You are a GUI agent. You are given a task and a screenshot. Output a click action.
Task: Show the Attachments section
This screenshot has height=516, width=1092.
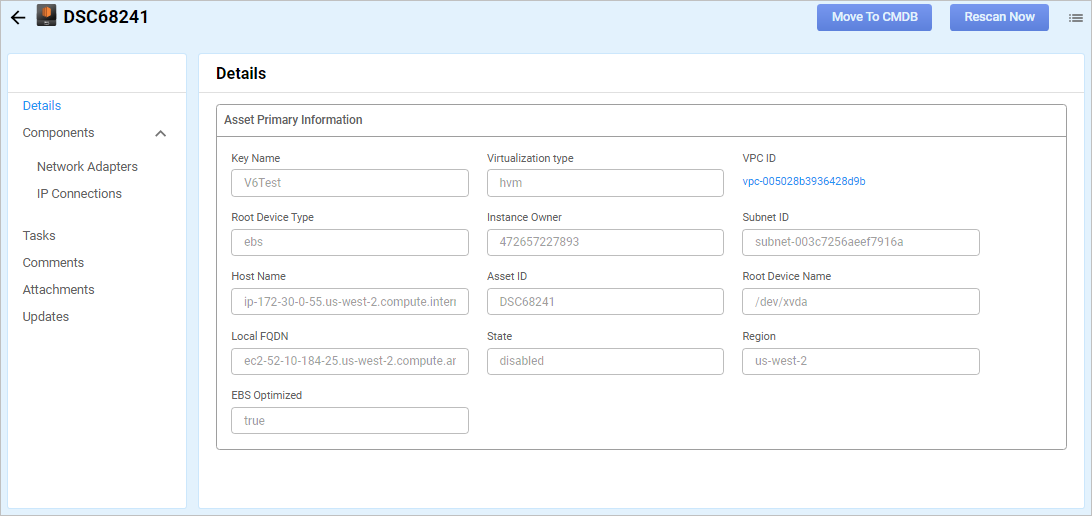tap(58, 290)
